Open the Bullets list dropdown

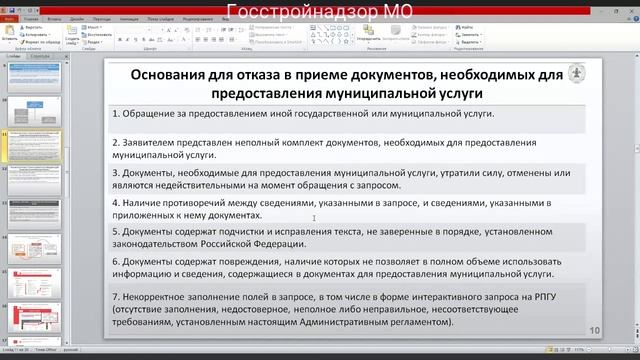[x=199, y=30]
